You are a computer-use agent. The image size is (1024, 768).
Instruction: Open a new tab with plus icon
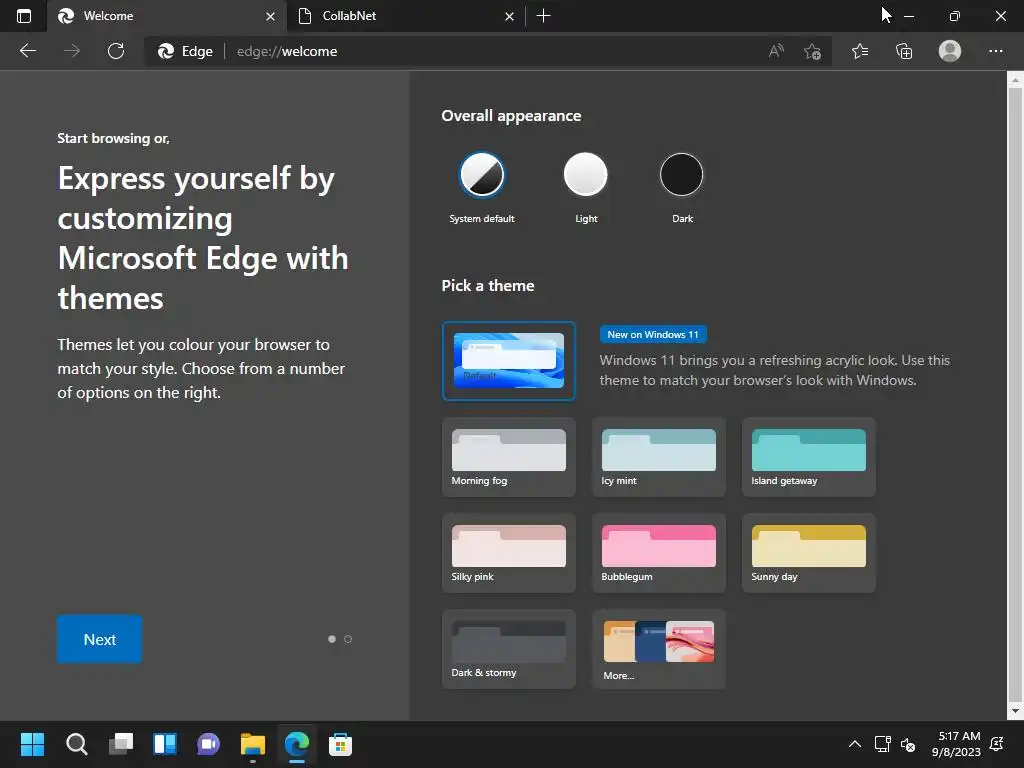pyautogui.click(x=543, y=16)
